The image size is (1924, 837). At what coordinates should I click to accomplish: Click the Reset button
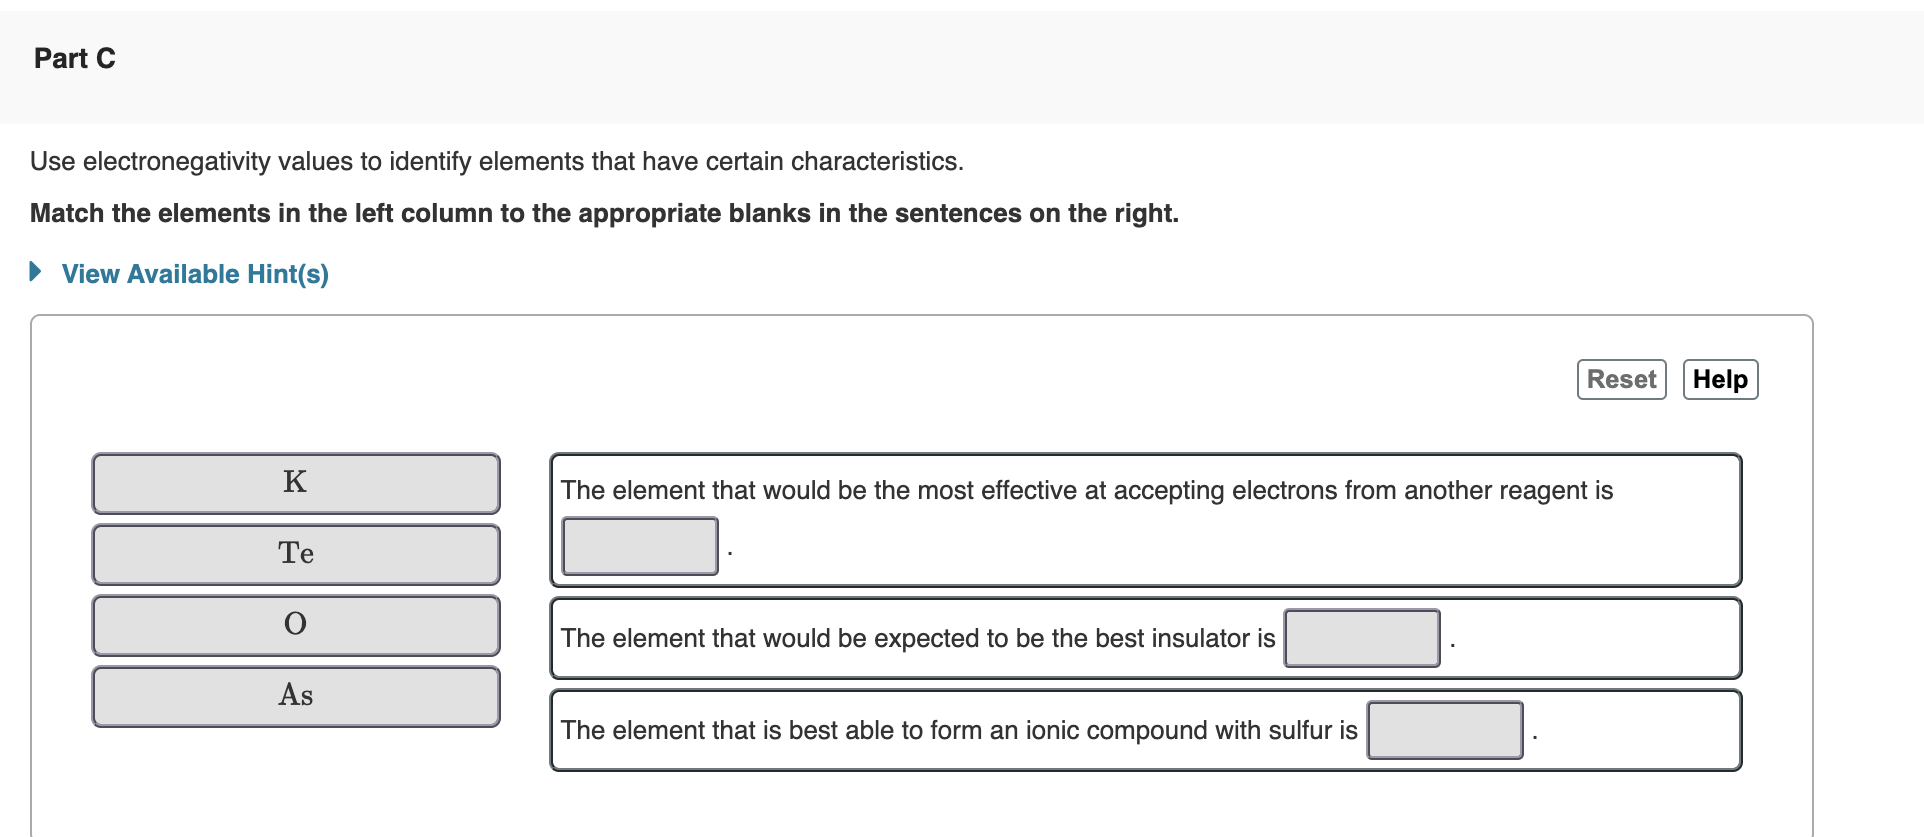pos(1620,379)
